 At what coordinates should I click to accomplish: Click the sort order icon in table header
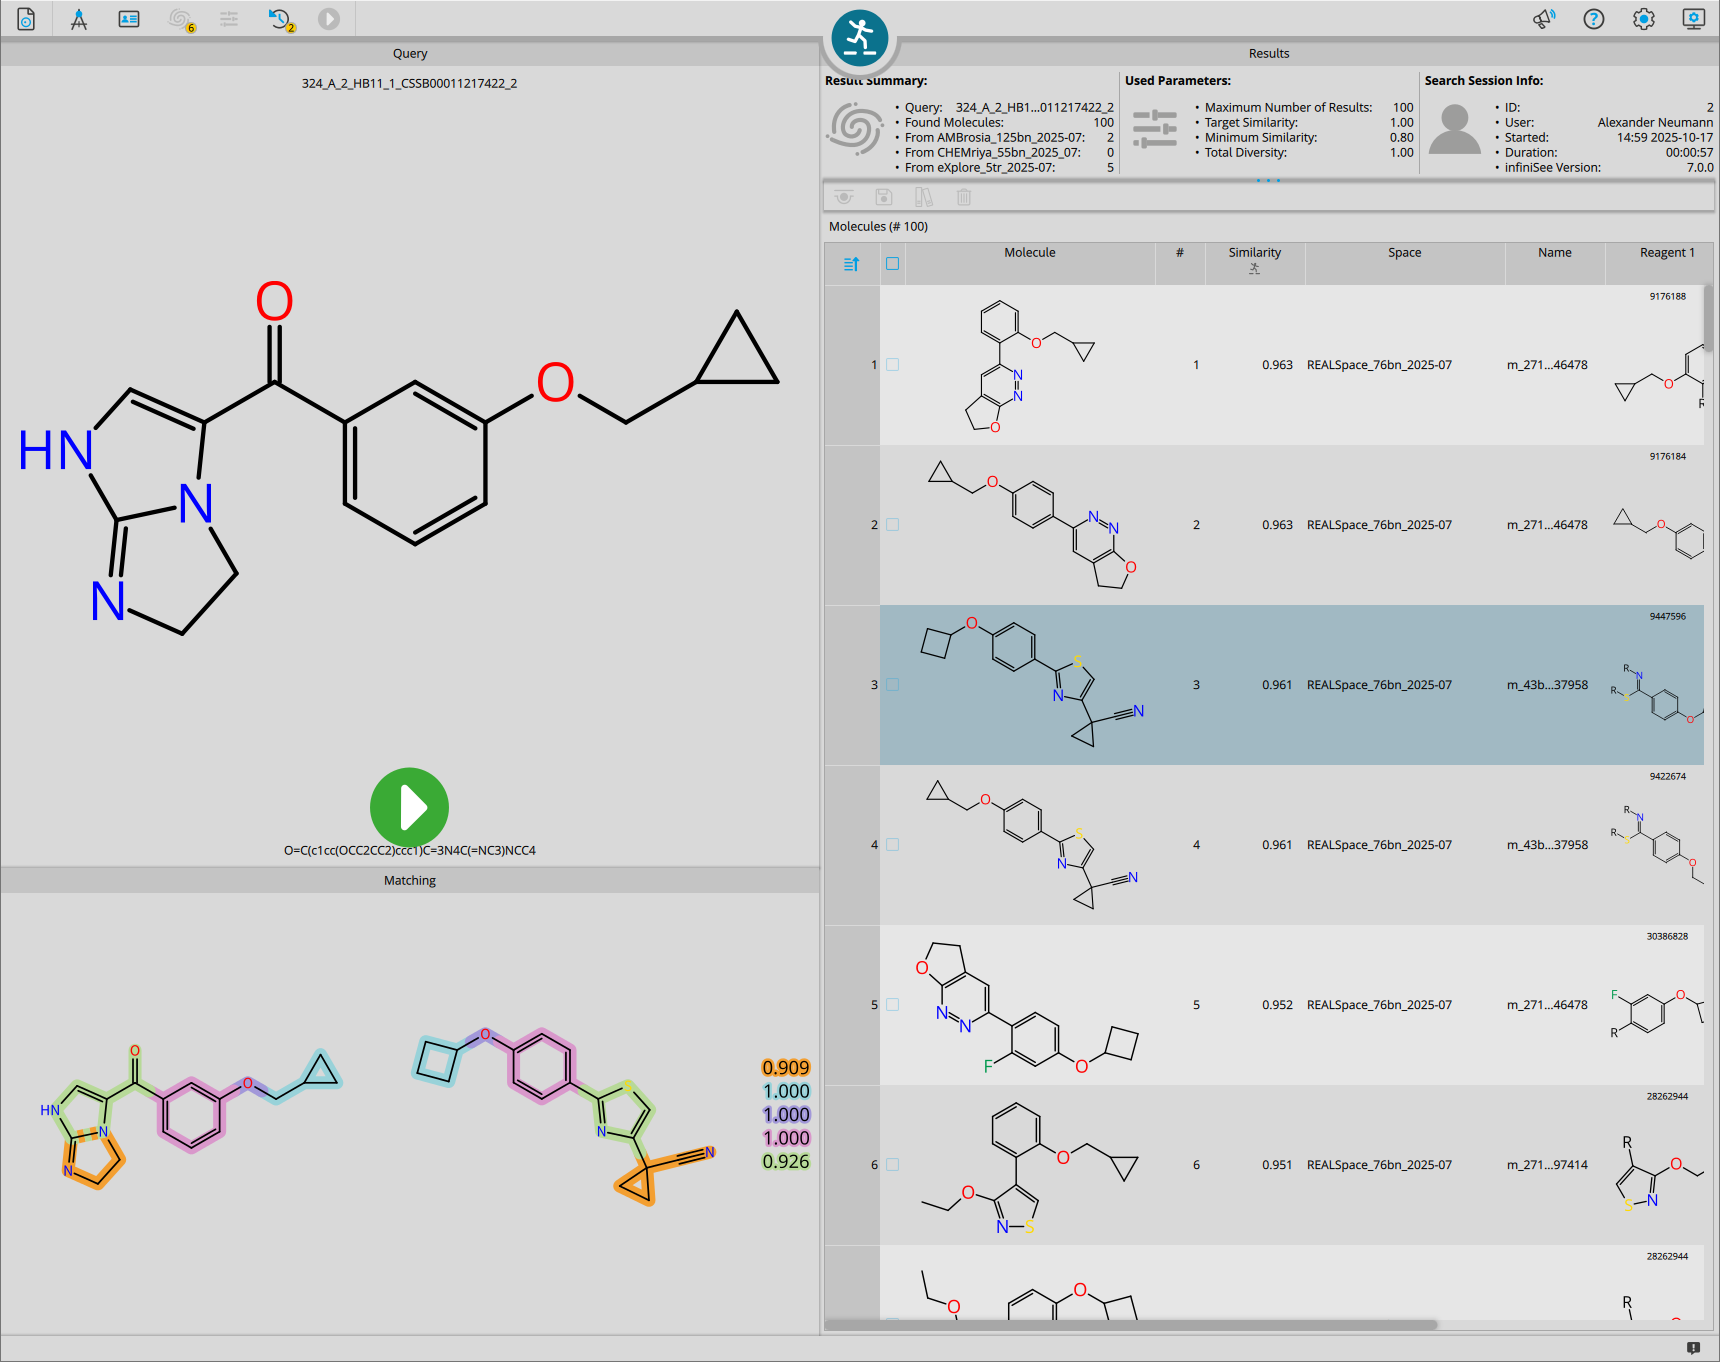(x=851, y=264)
